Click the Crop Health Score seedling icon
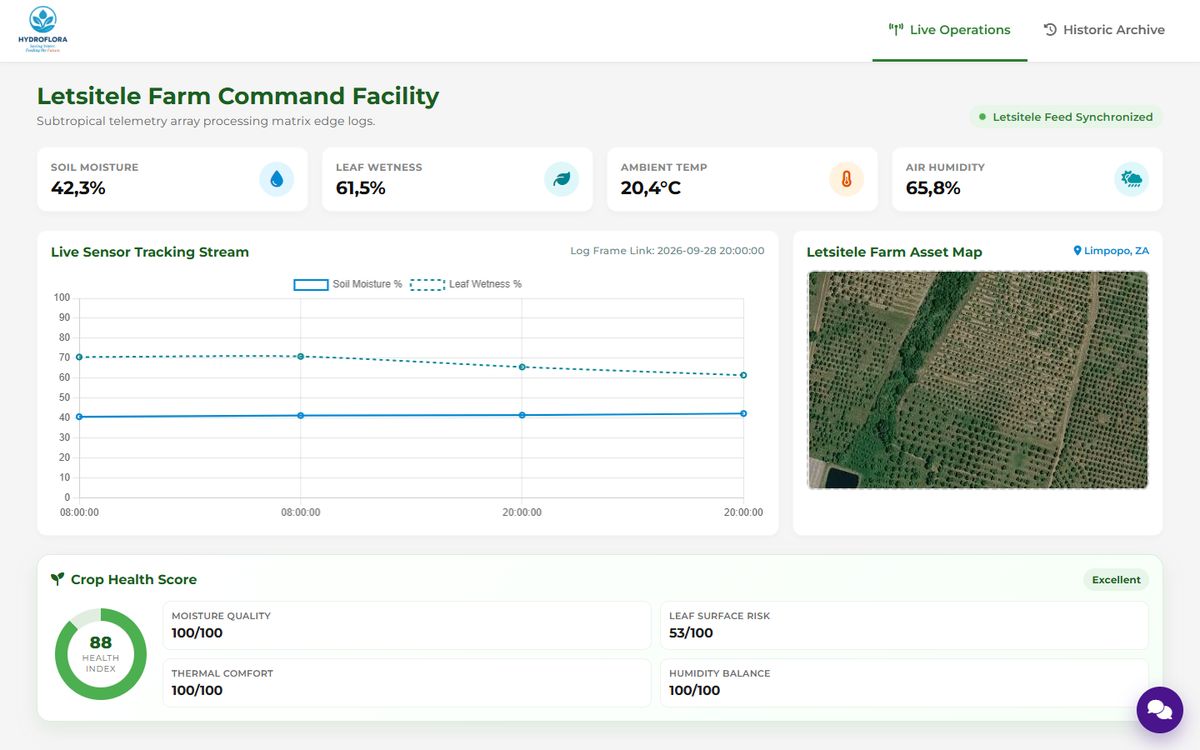 pos(58,579)
